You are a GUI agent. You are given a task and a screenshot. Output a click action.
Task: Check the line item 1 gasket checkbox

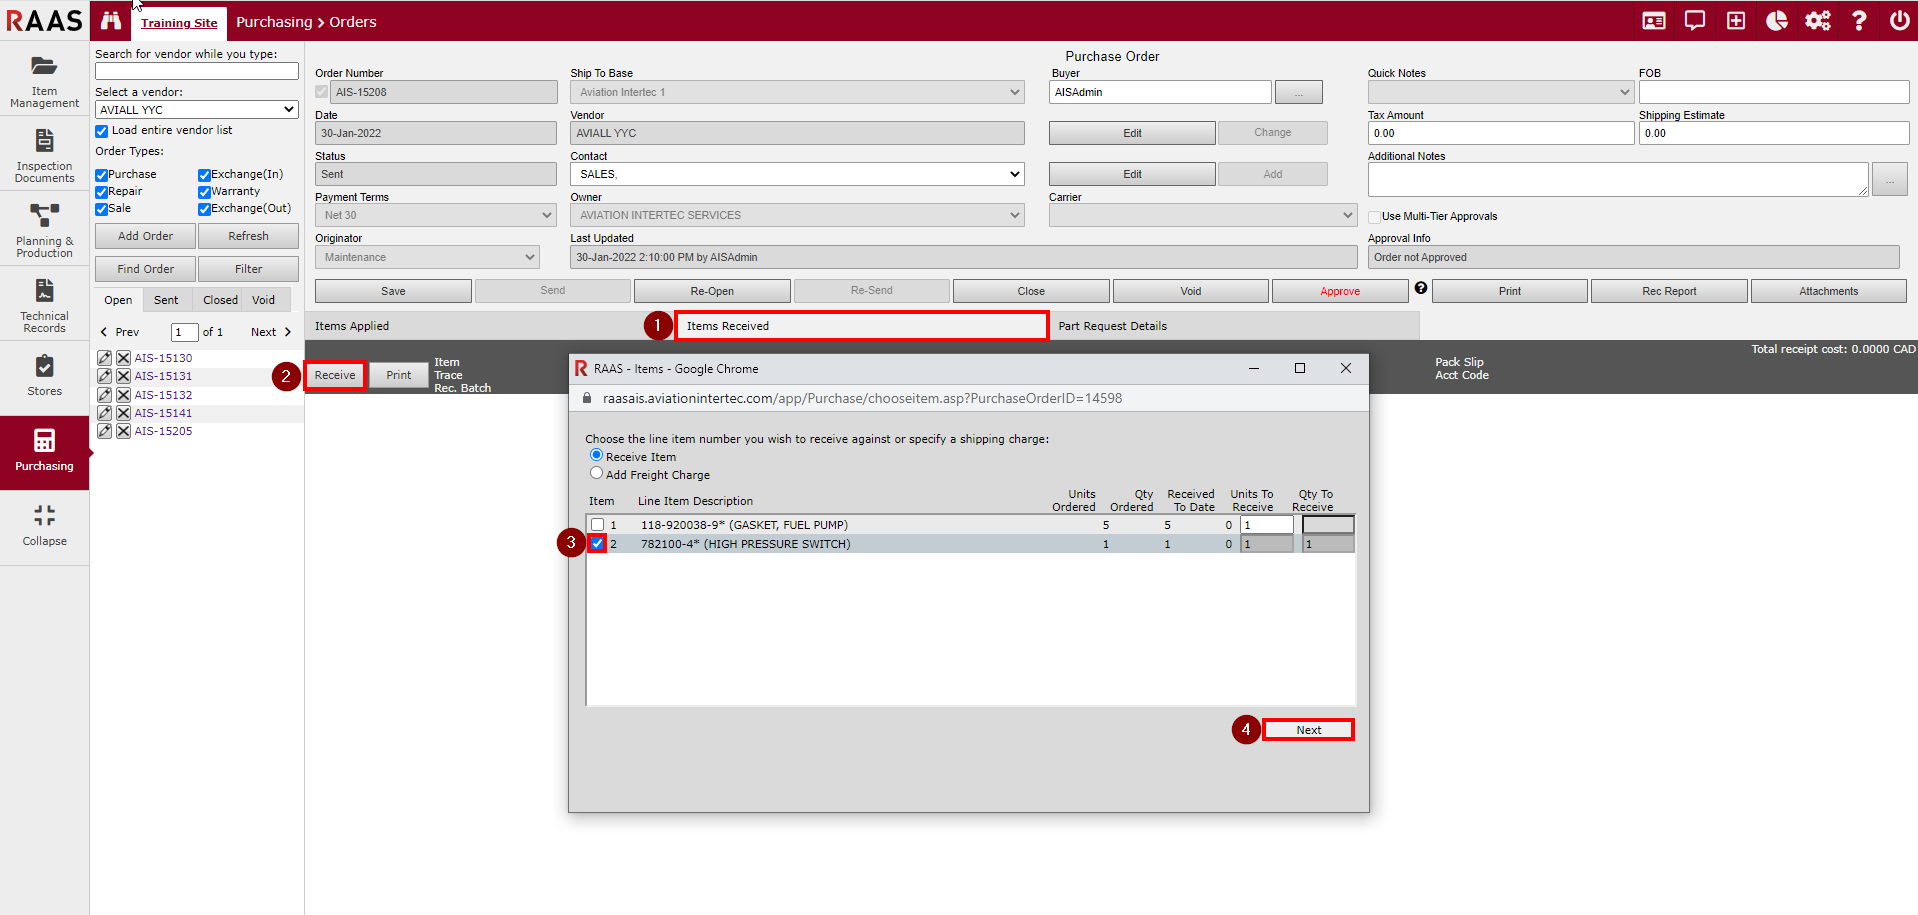597,525
